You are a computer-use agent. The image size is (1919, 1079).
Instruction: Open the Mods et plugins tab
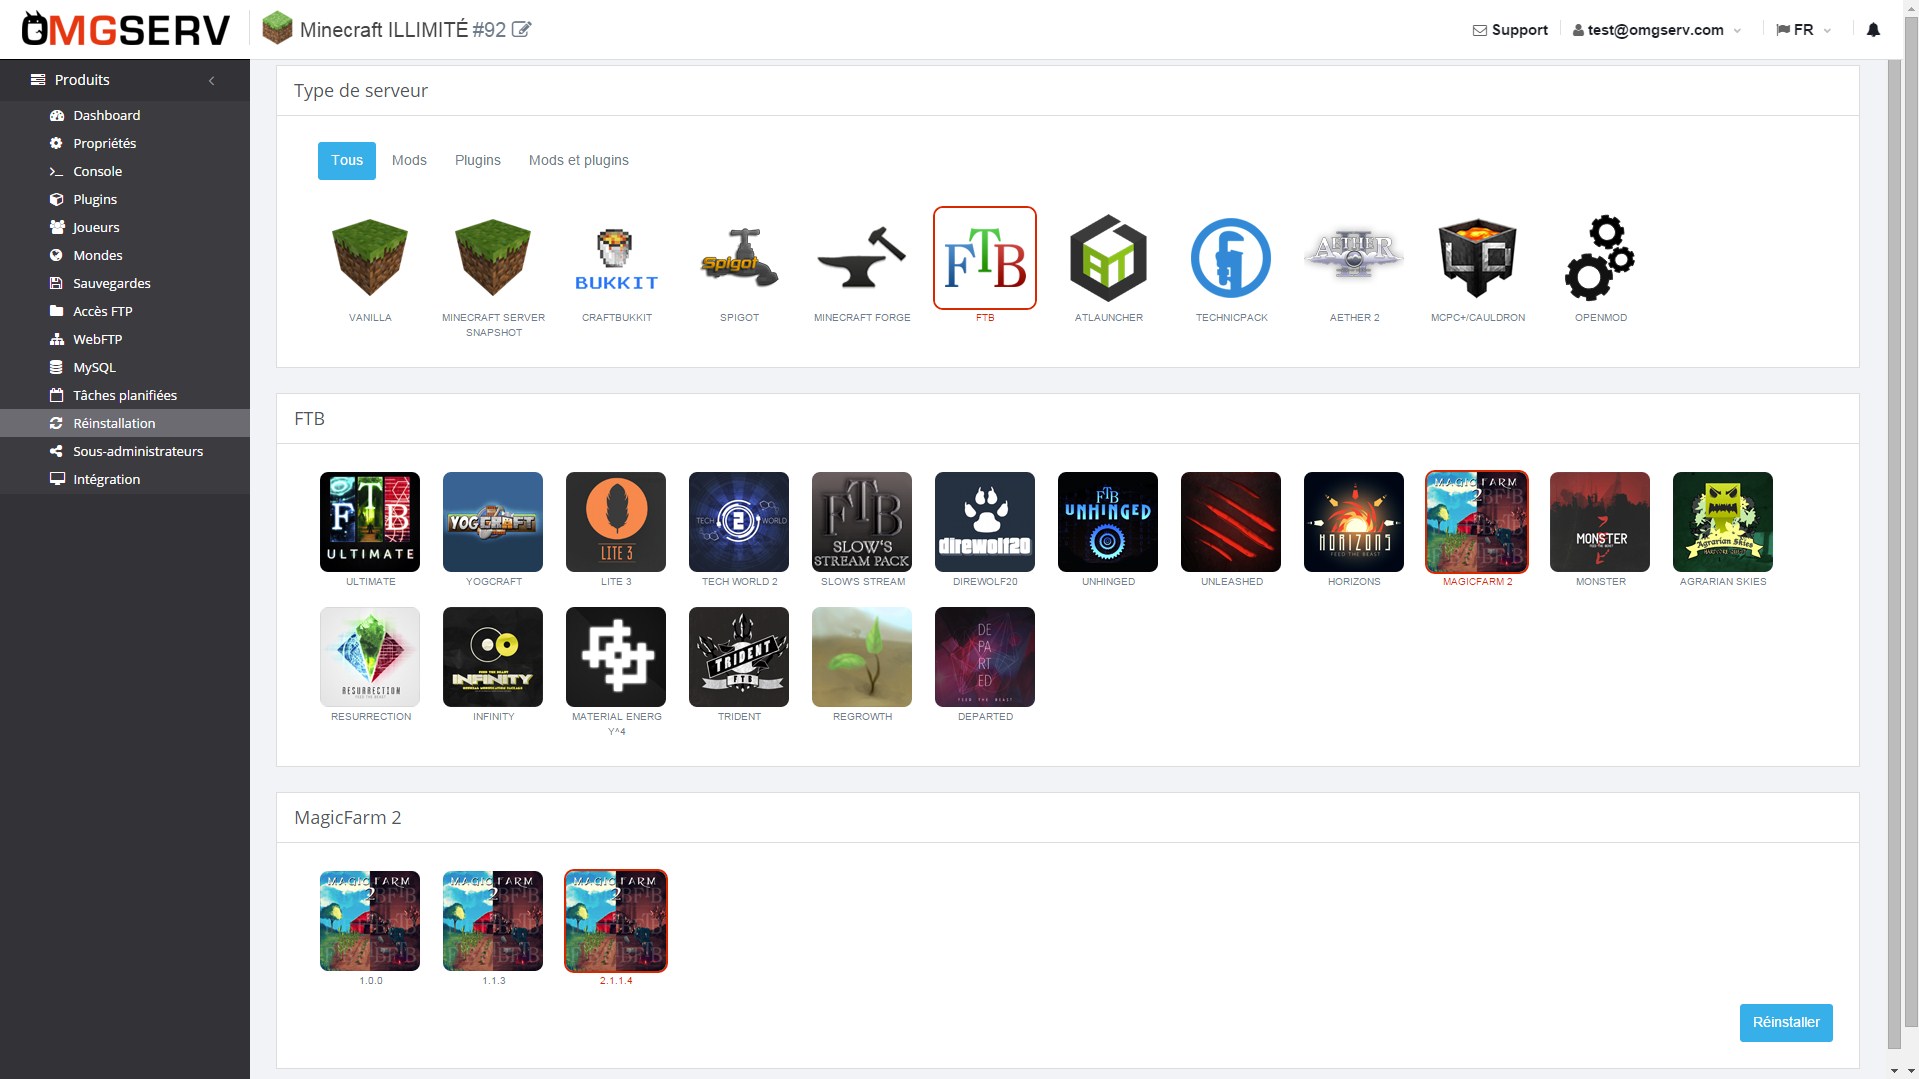pyautogui.click(x=579, y=160)
